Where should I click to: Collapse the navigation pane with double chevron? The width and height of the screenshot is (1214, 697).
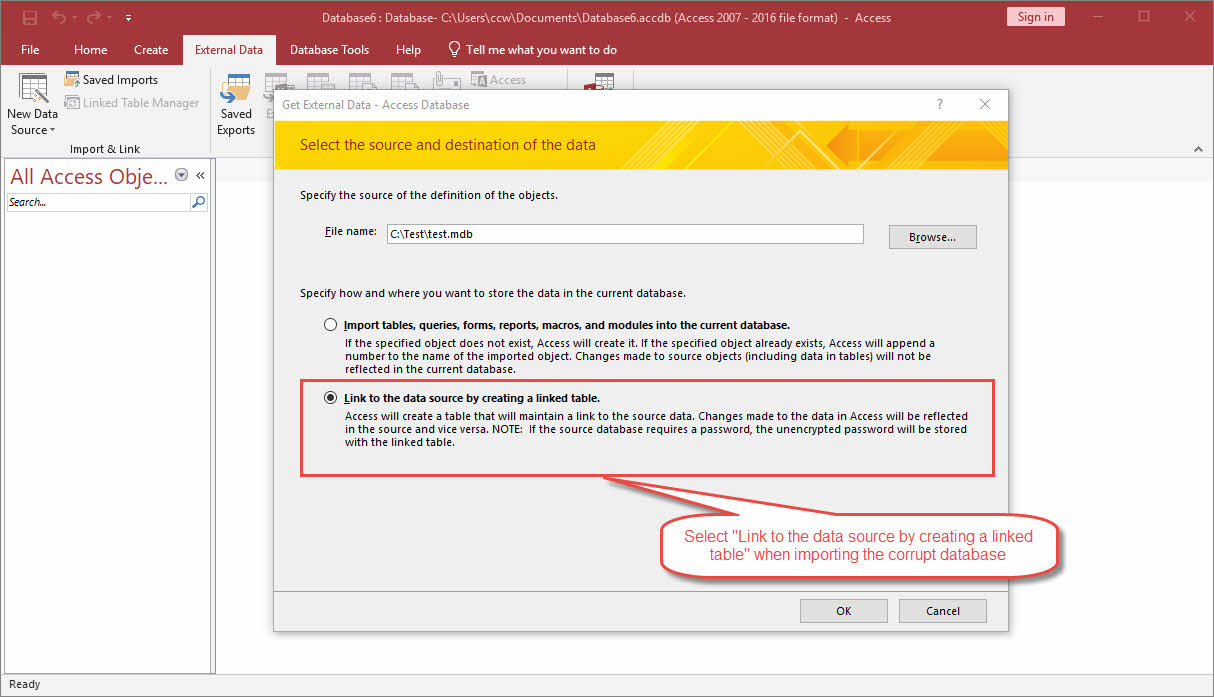point(200,175)
